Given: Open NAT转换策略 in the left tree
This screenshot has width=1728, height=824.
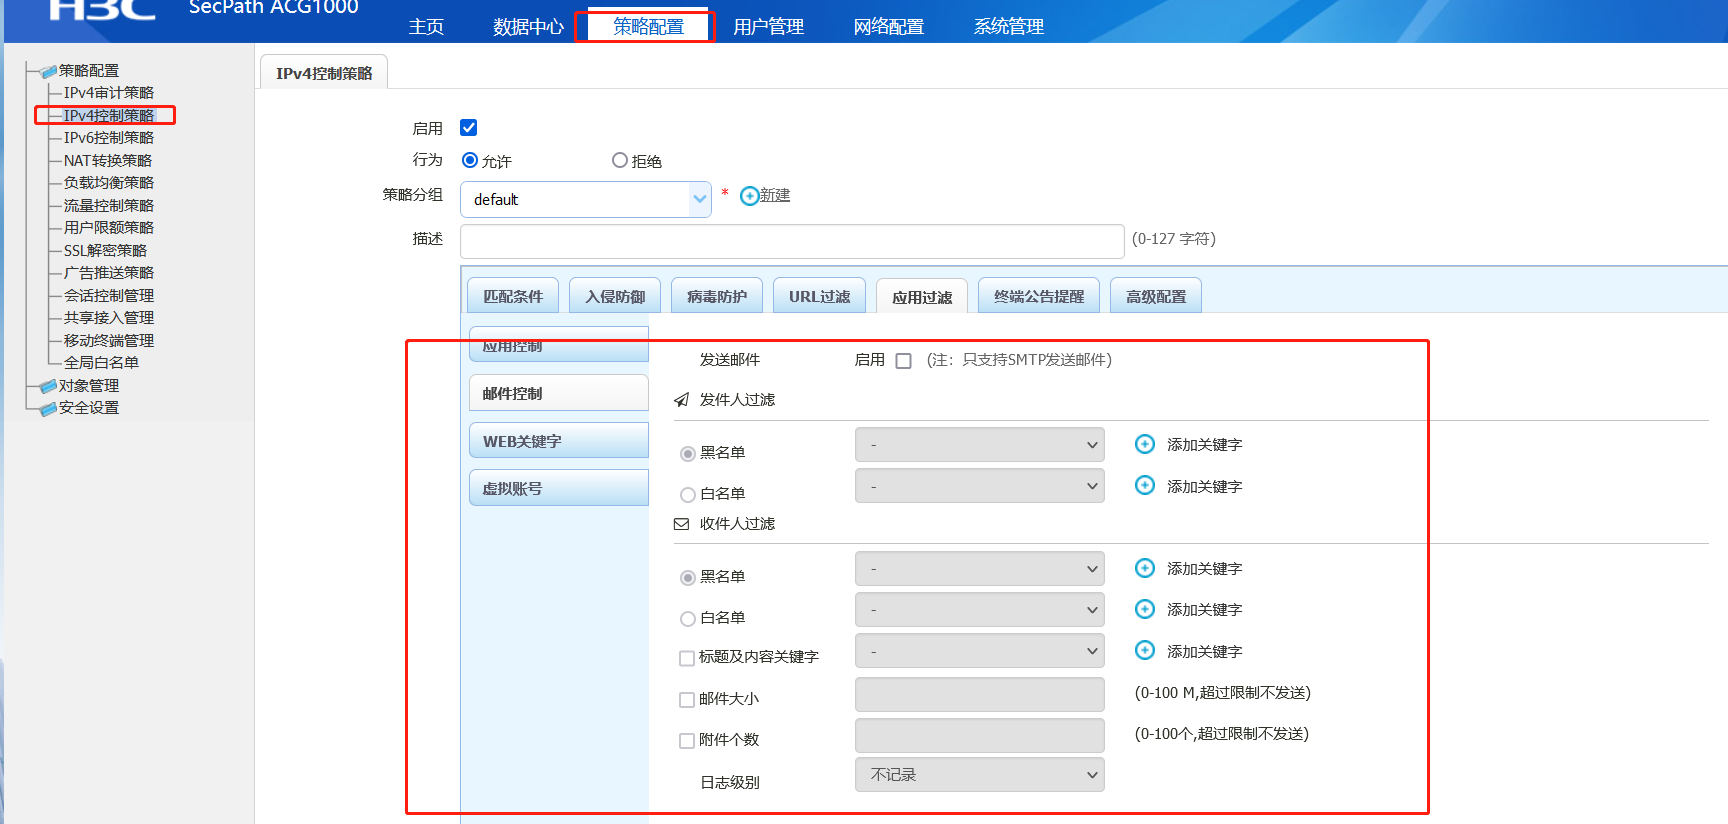Looking at the screenshot, I should (108, 160).
